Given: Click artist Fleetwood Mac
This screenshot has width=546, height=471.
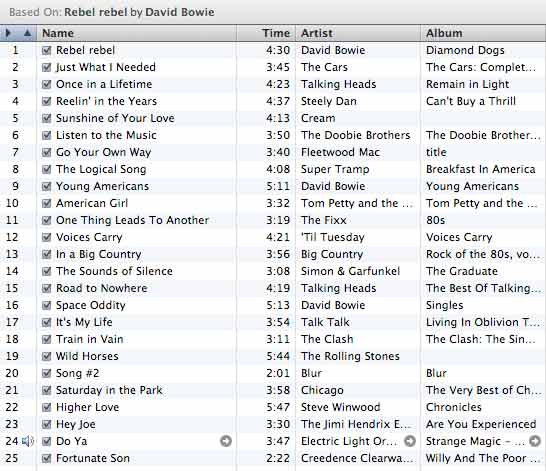Looking at the screenshot, I should pyautogui.click(x=340, y=152).
